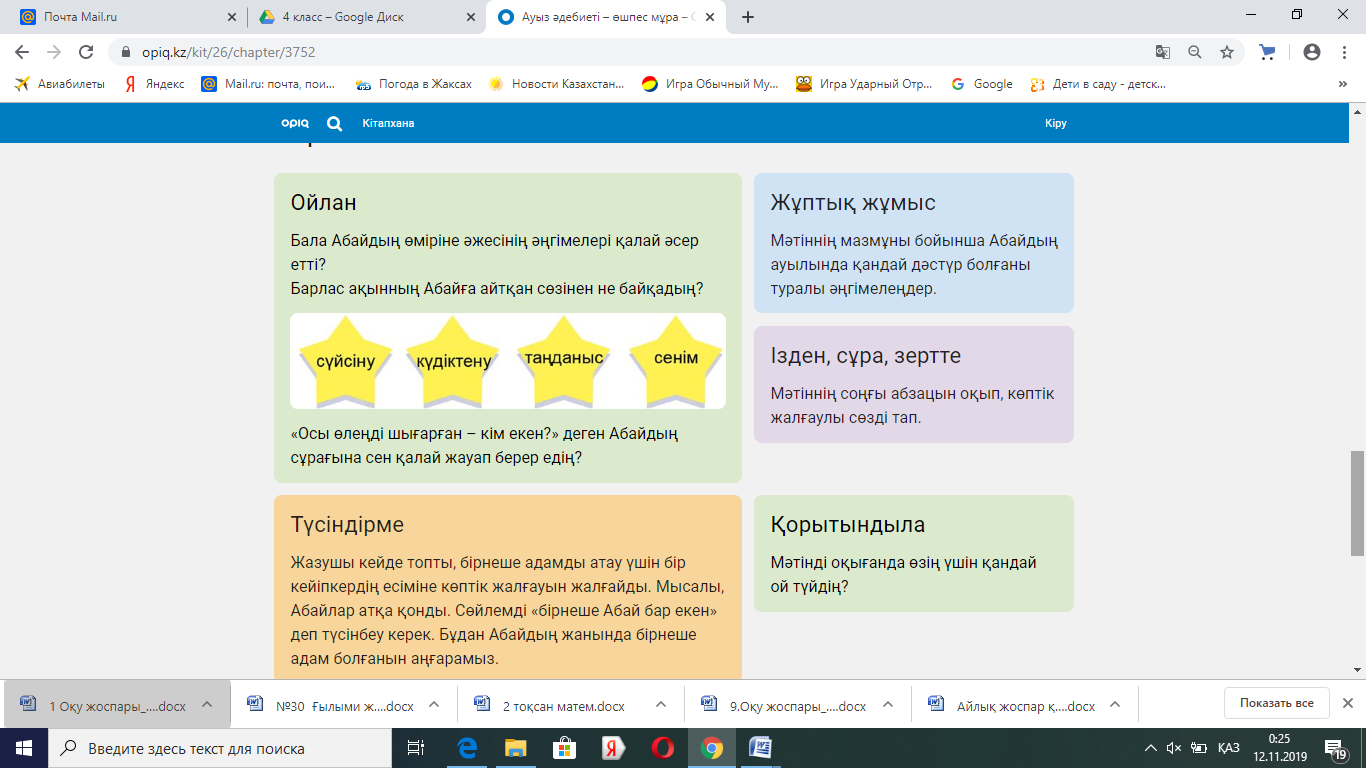This screenshot has height=768, width=1366.
Task: Open the Opiq search magnifier icon
Action: point(335,124)
